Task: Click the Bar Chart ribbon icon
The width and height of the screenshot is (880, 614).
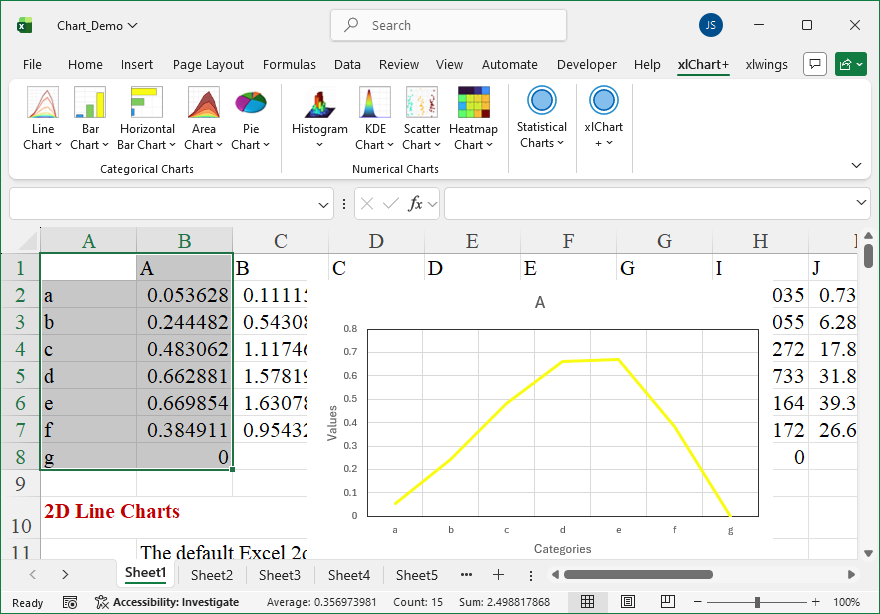Action: pos(90,104)
